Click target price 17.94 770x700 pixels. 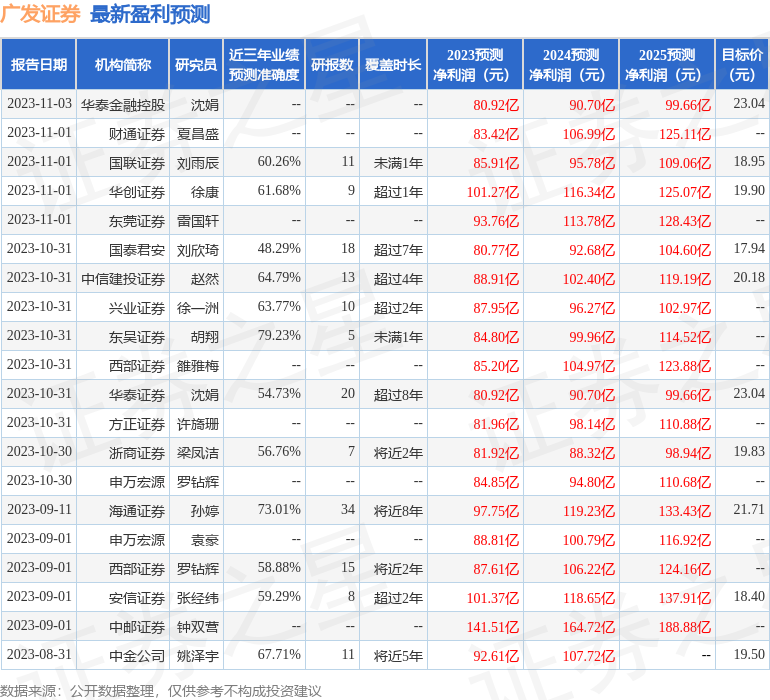tap(749, 248)
